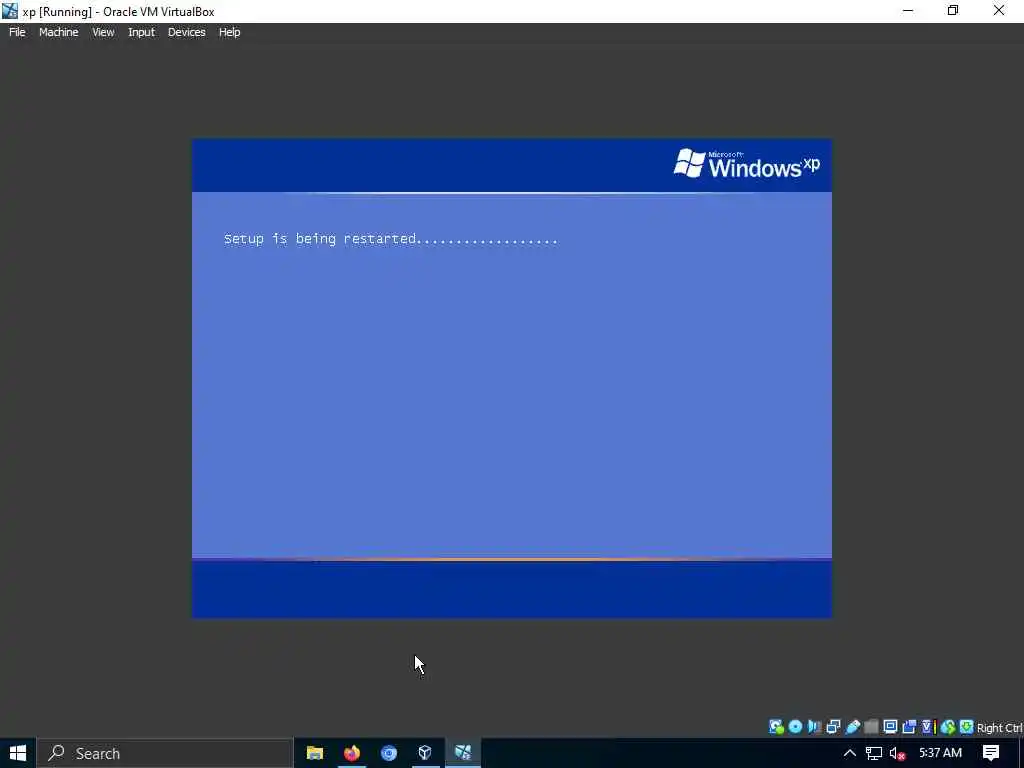Open the Action Center notifications icon
Viewport: 1024px width, 768px height.
pyautogui.click(x=991, y=753)
